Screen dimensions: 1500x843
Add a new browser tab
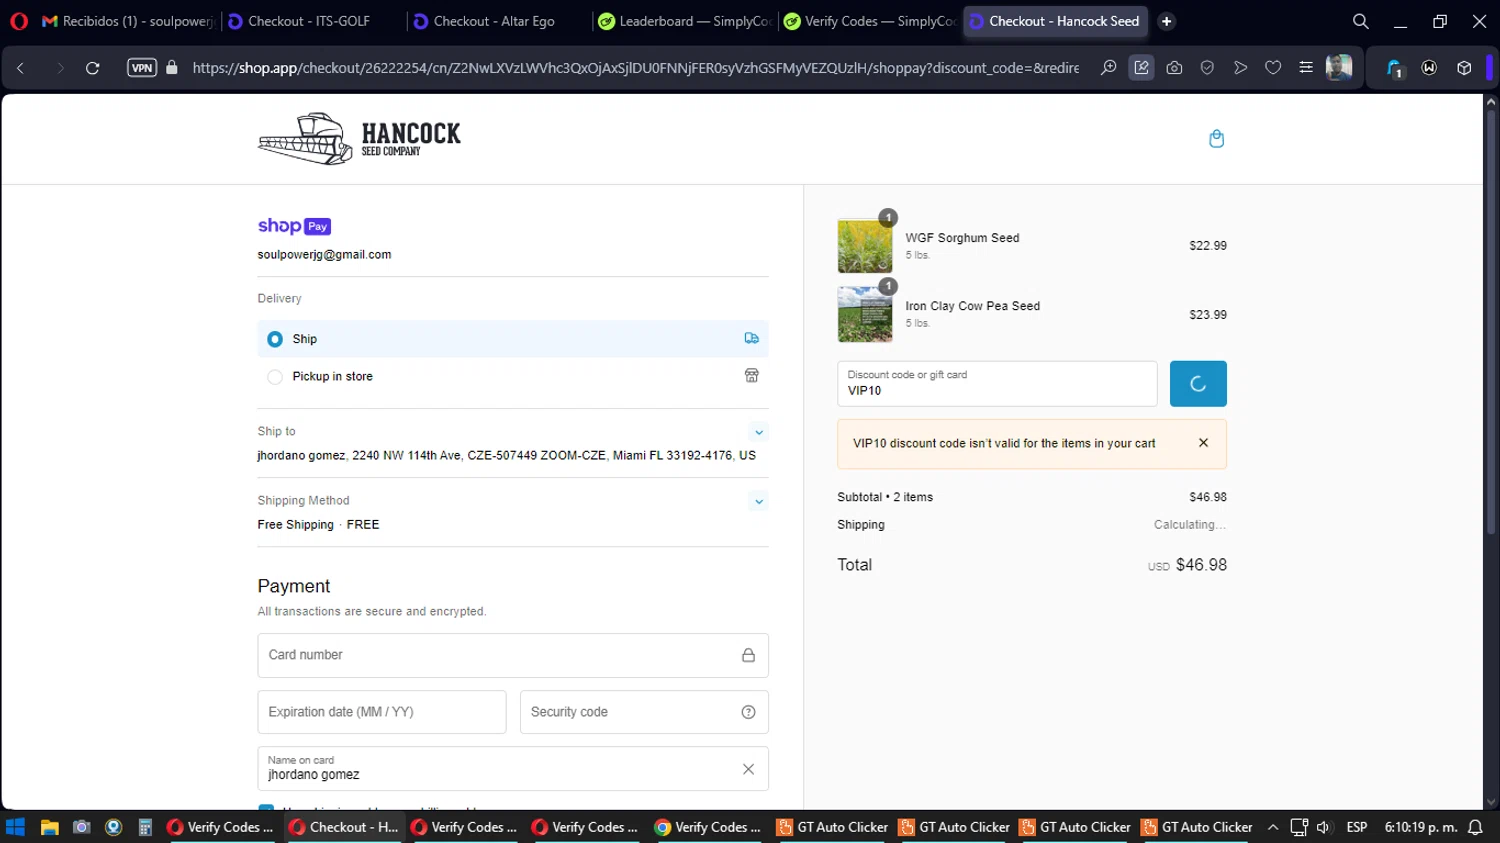pyautogui.click(x=1166, y=21)
